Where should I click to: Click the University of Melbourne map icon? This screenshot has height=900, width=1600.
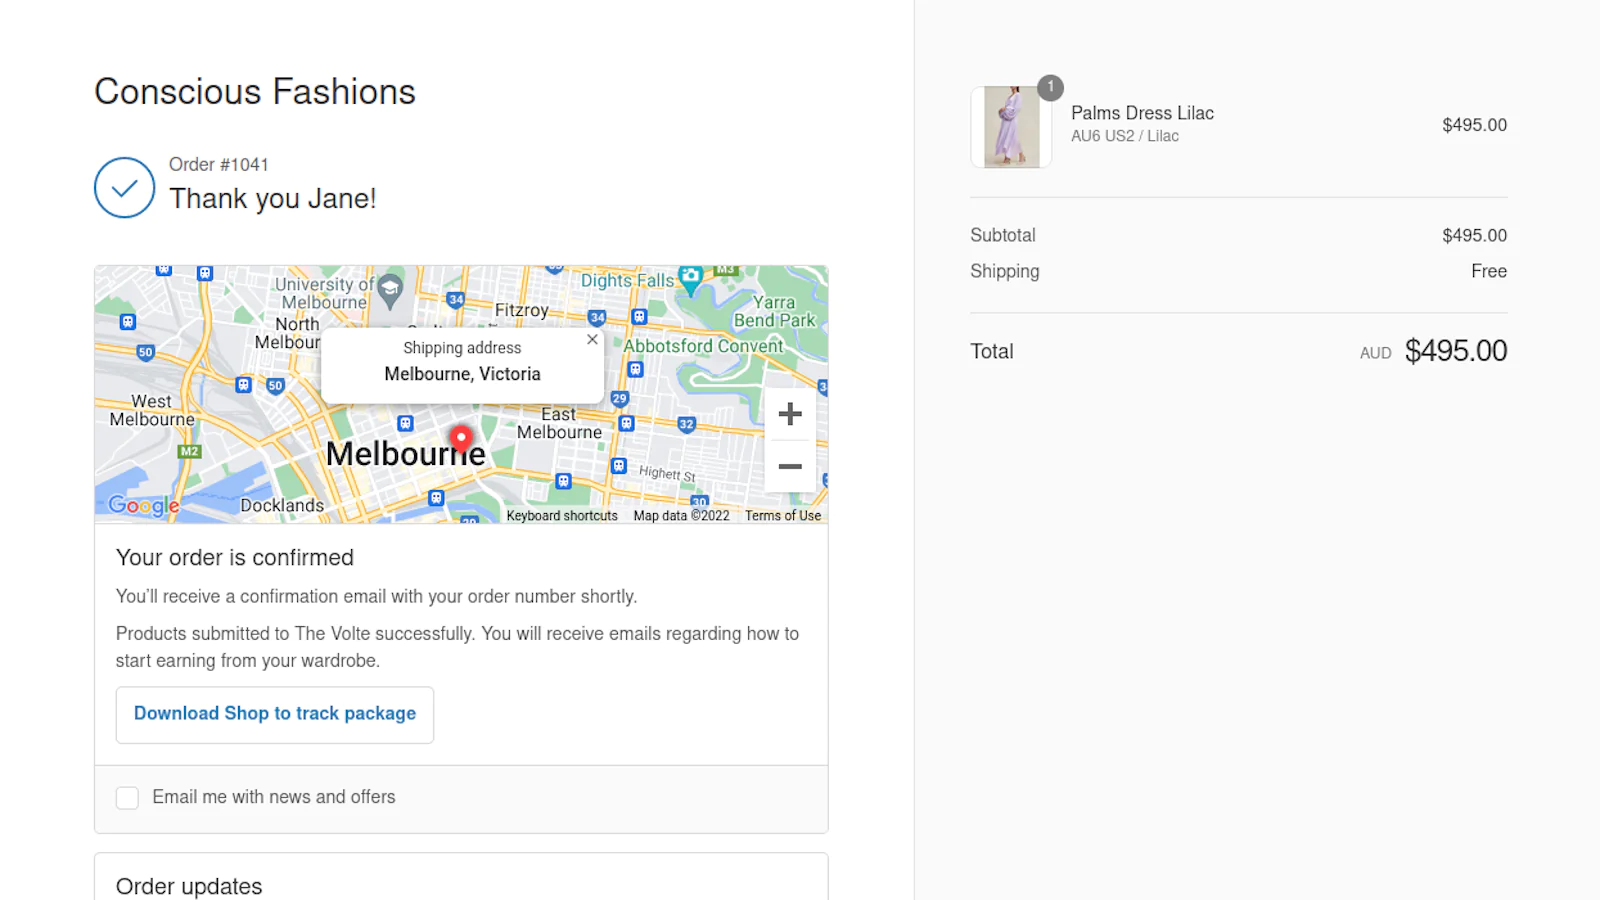[x=390, y=290]
